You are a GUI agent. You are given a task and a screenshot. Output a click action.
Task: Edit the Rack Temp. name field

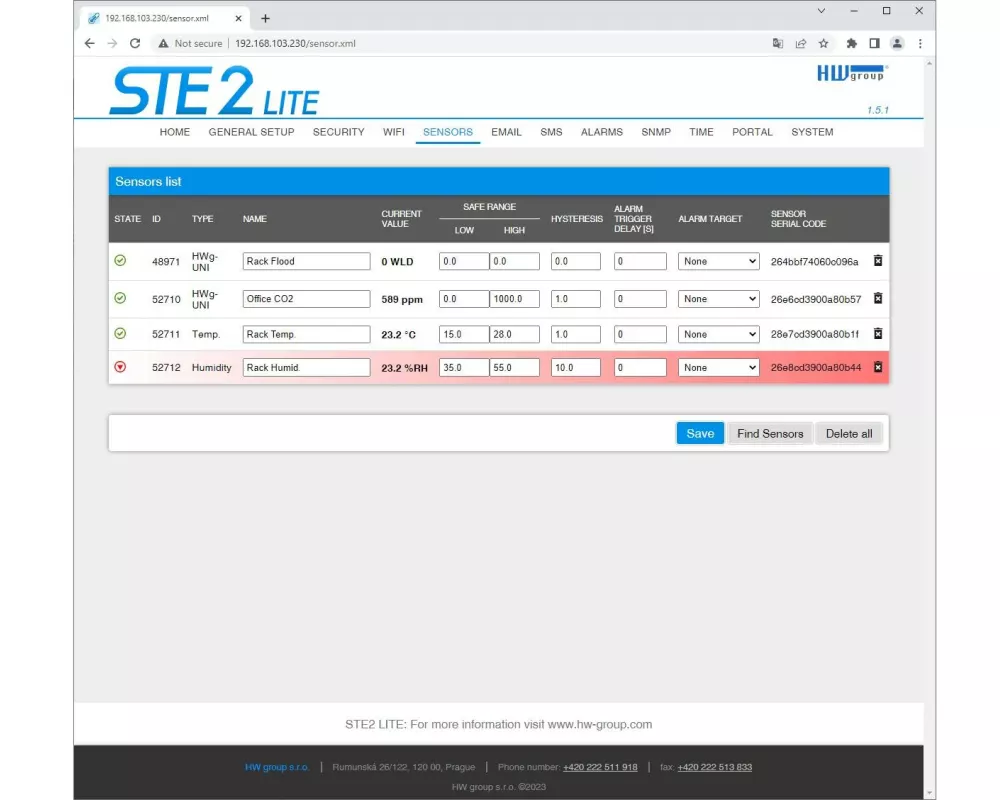point(306,334)
